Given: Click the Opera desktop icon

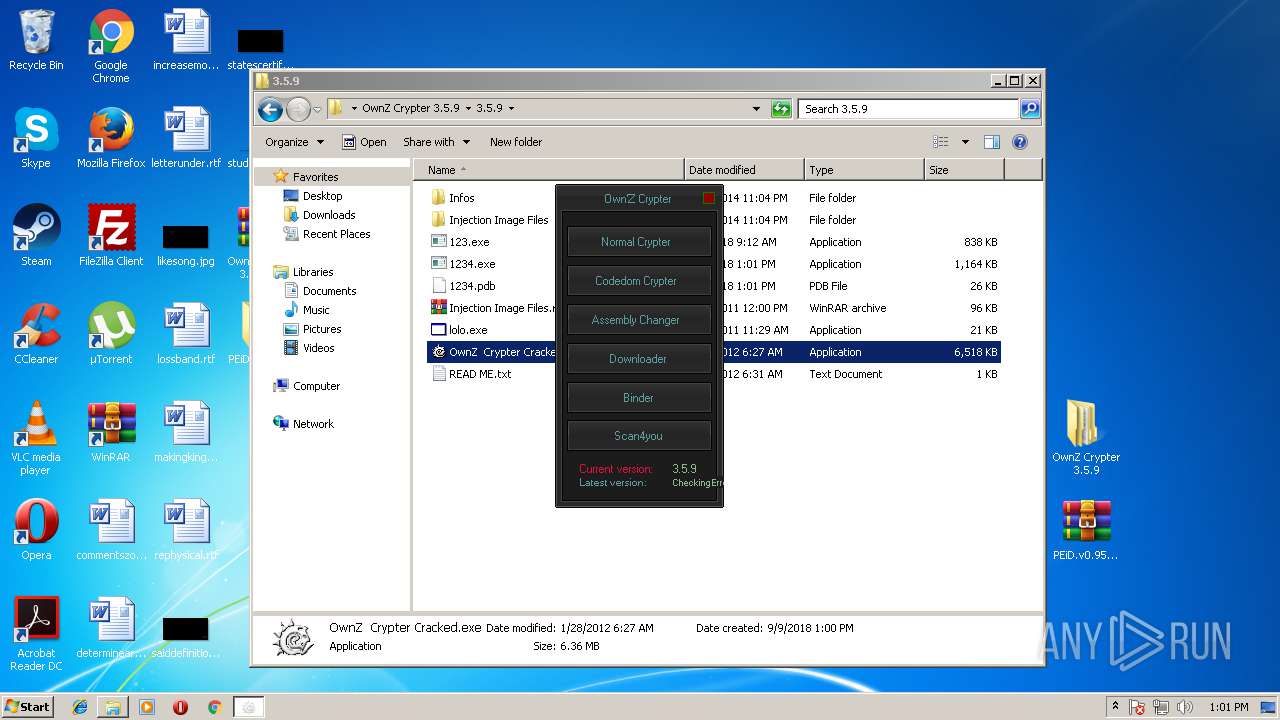Looking at the screenshot, I should [x=36, y=531].
